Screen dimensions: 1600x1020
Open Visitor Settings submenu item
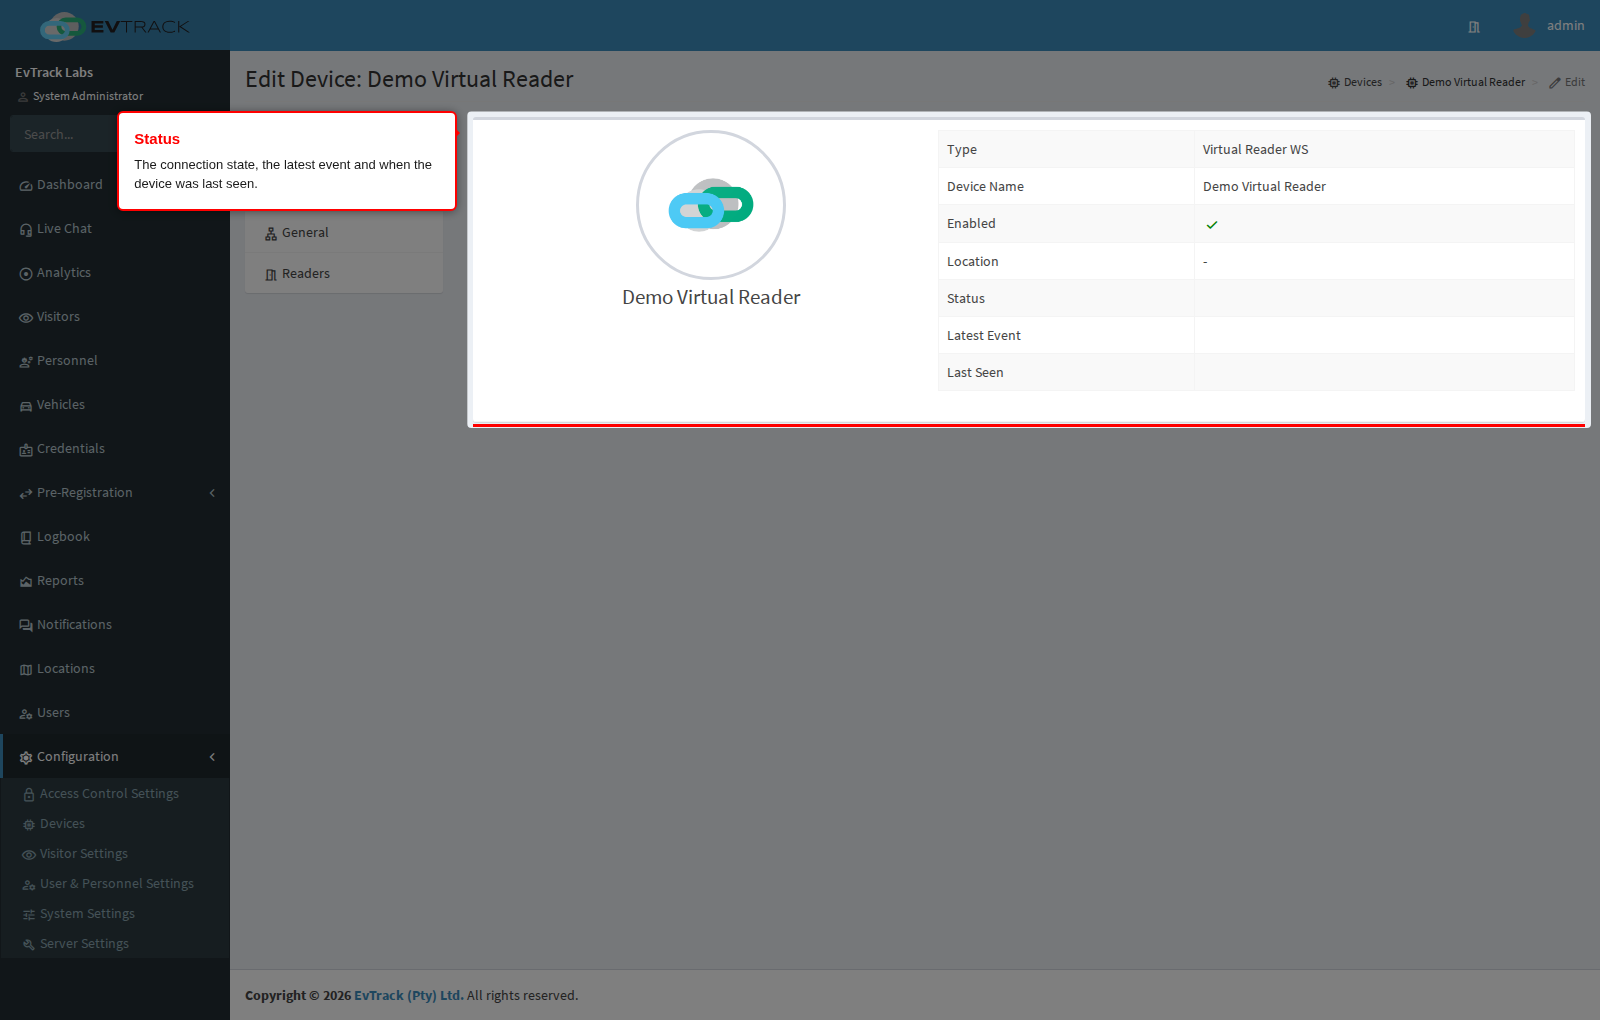[115, 854]
